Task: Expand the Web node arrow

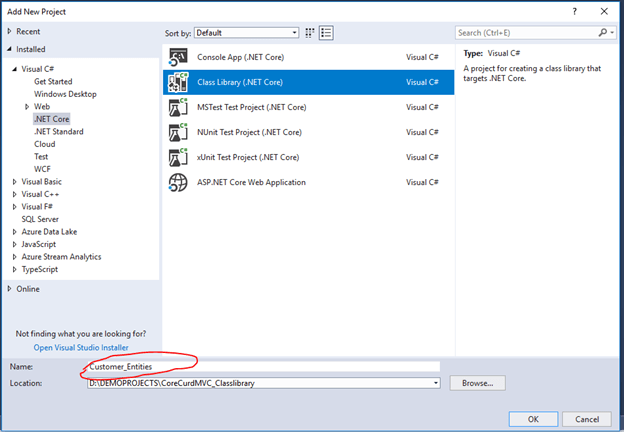Action: coord(27,107)
